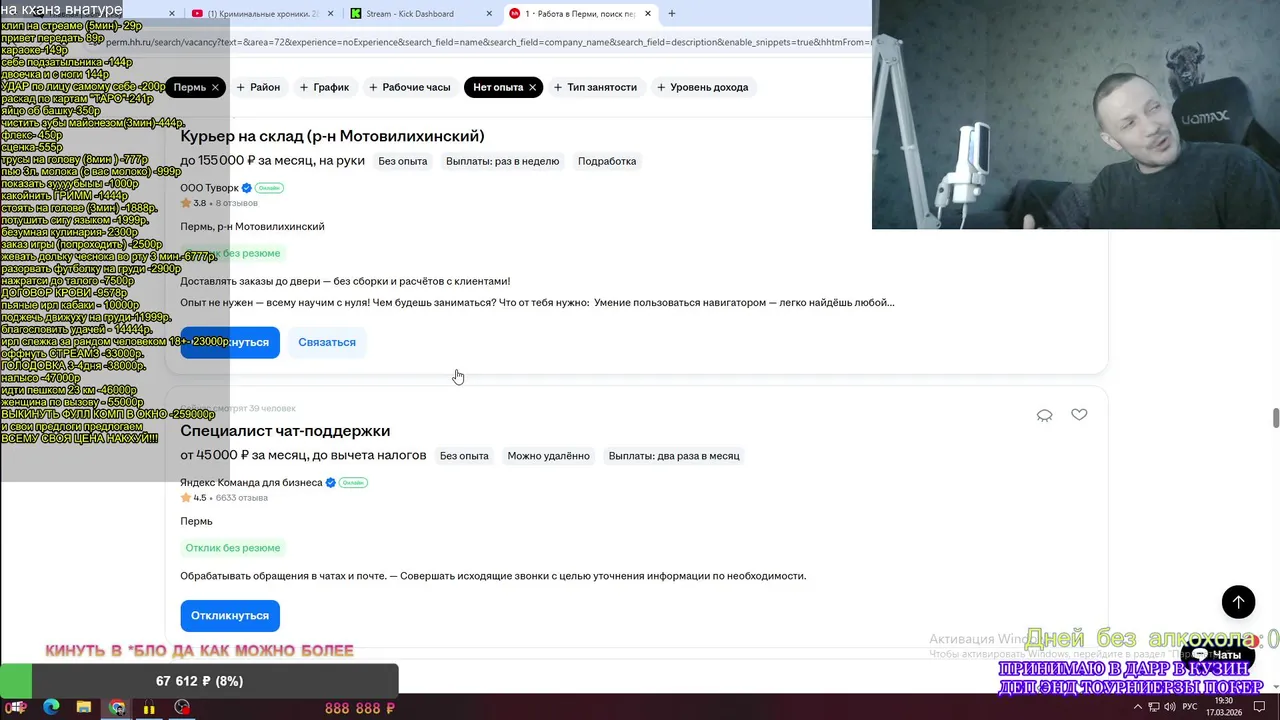Click the yellow app icon in the taskbar
This screenshot has height=720, width=1280.
[149, 708]
